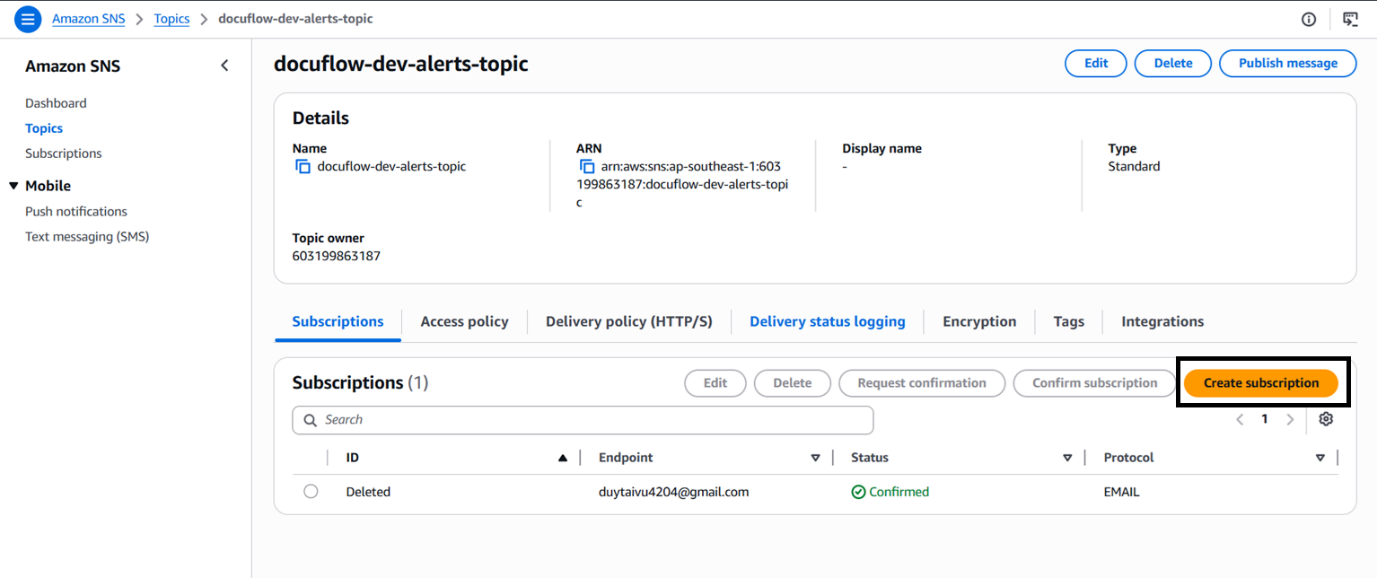Click the ID column header

(353, 458)
